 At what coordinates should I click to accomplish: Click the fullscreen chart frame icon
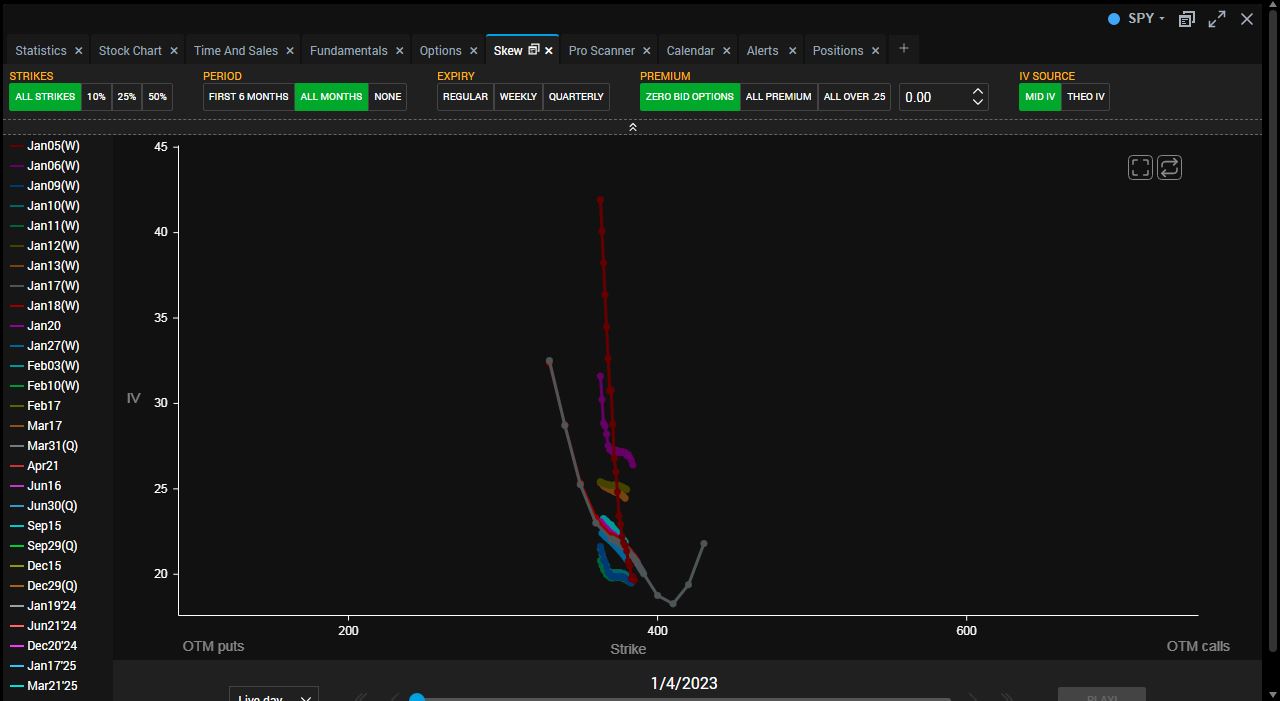pyautogui.click(x=1140, y=168)
